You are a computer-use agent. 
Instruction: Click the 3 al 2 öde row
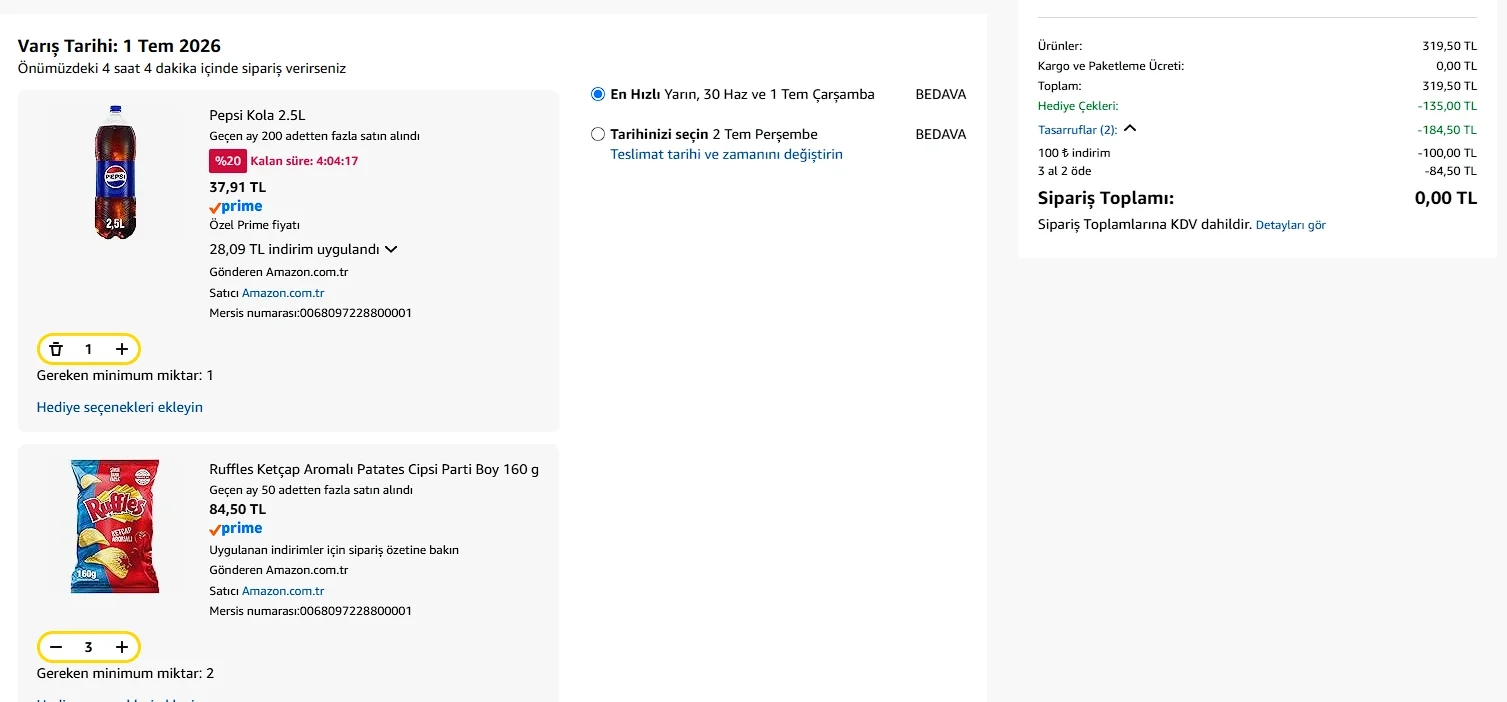(x=1257, y=171)
